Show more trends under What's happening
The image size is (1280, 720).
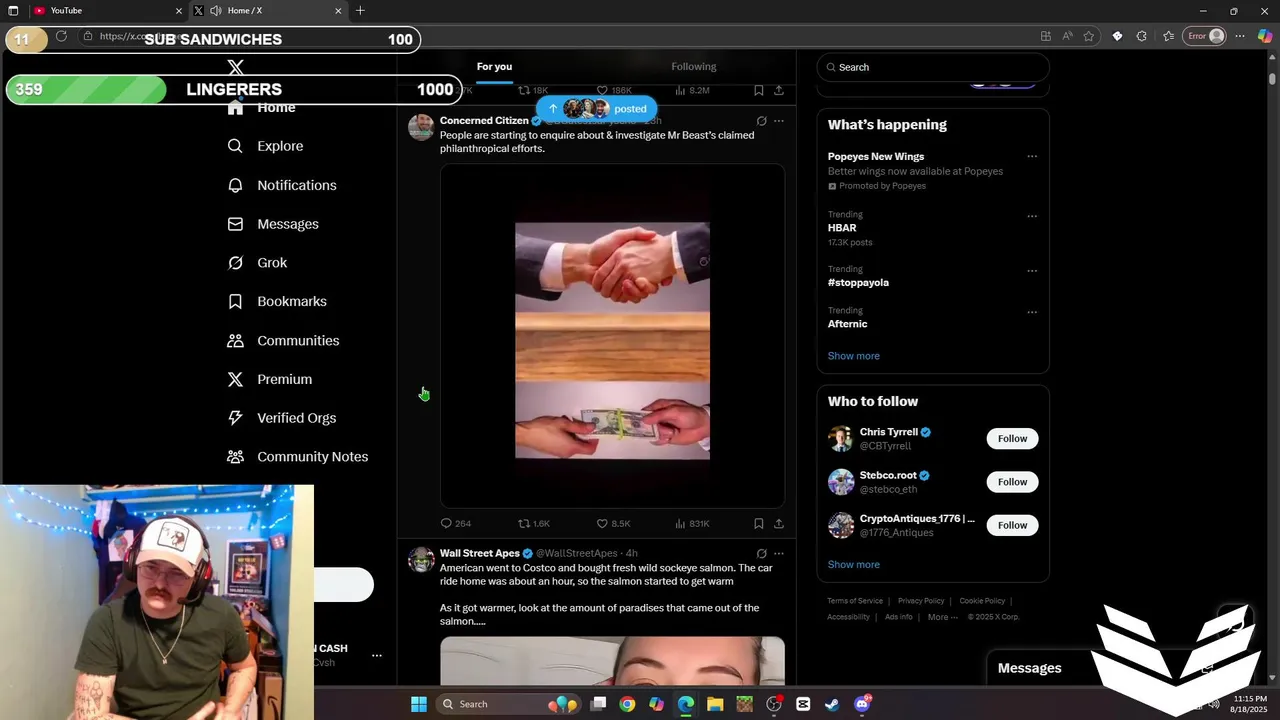click(x=853, y=356)
